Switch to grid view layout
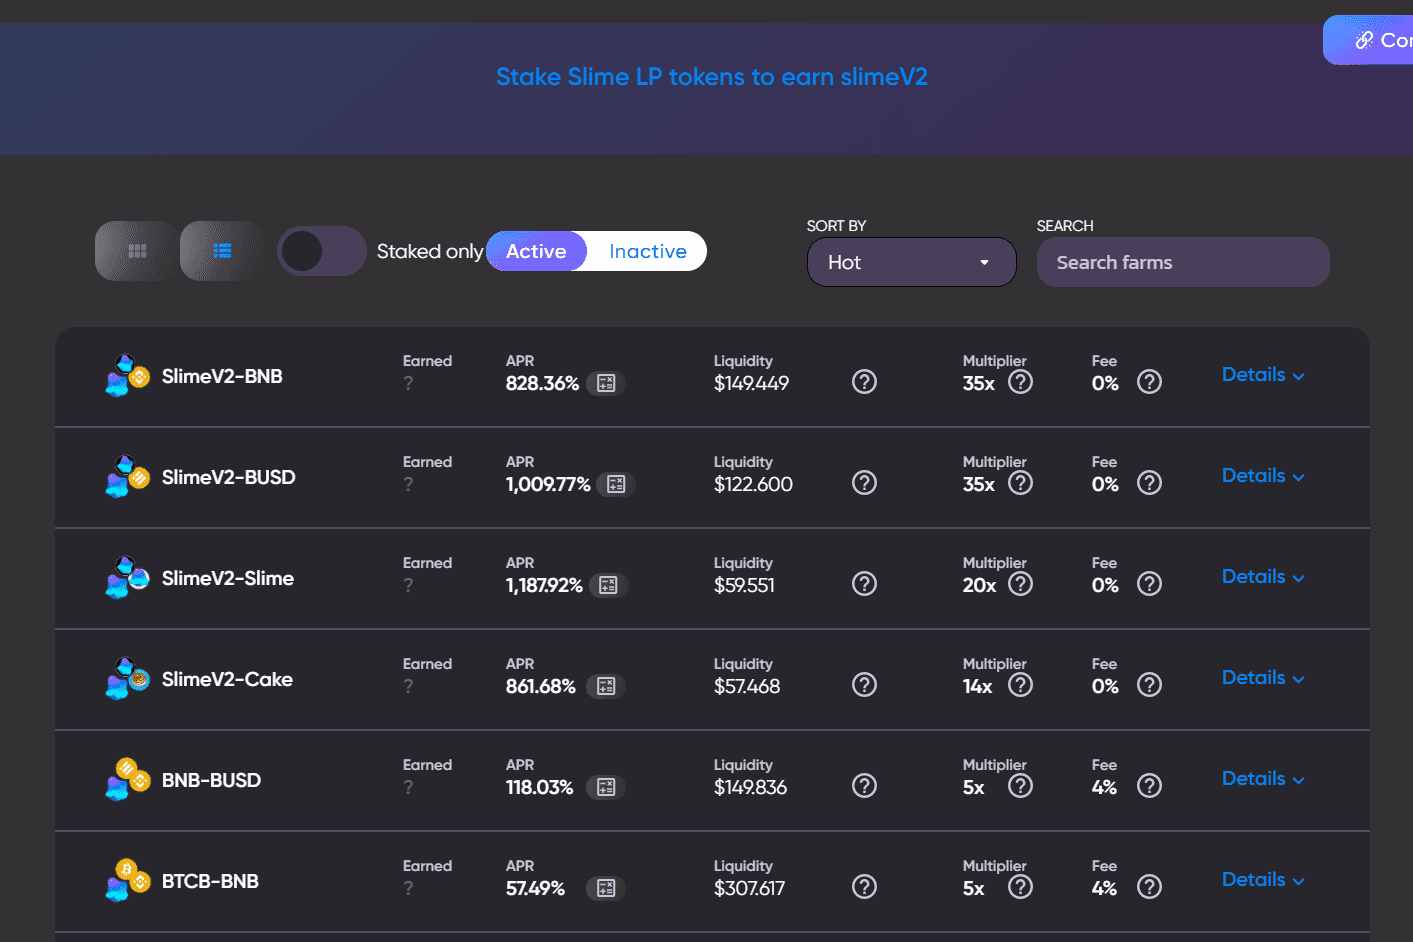 pos(135,251)
